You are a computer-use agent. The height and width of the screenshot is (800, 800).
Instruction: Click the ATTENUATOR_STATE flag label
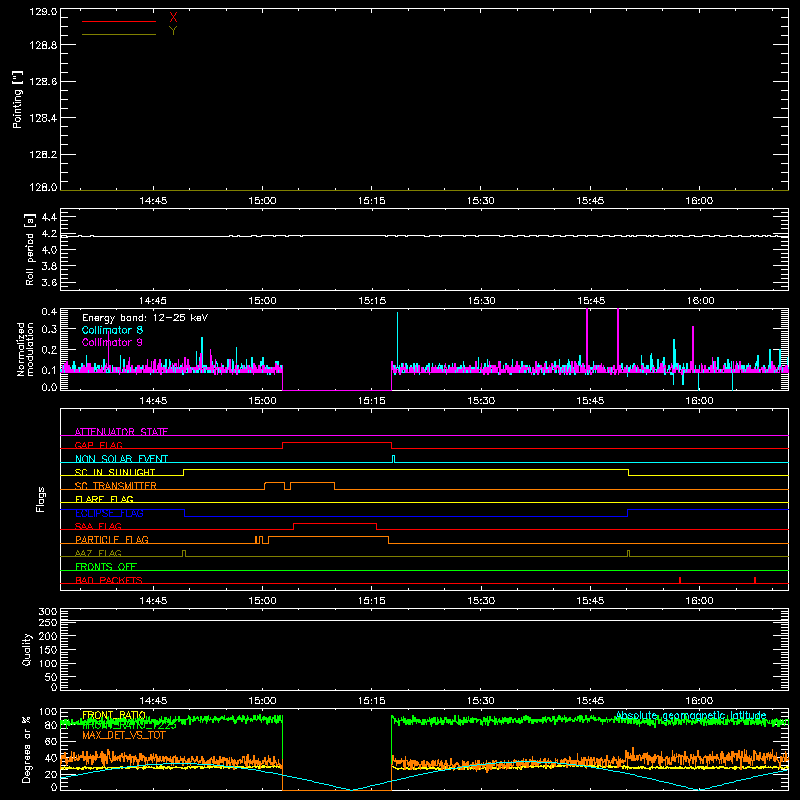(121, 432)
